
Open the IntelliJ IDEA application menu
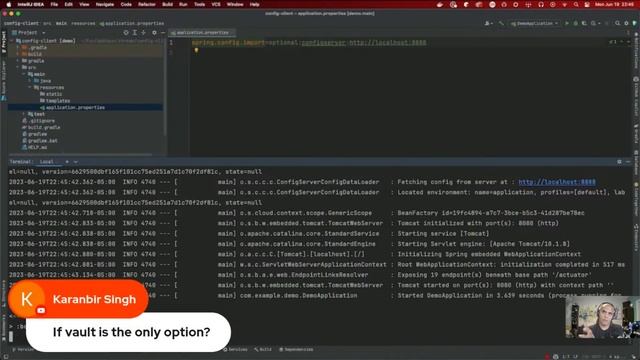tap(30, 4)
